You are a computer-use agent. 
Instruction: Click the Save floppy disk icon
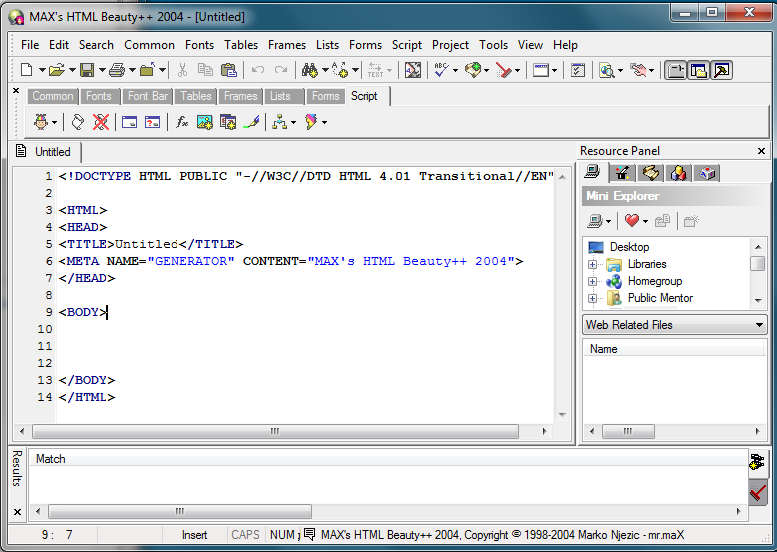pos(87,70)
